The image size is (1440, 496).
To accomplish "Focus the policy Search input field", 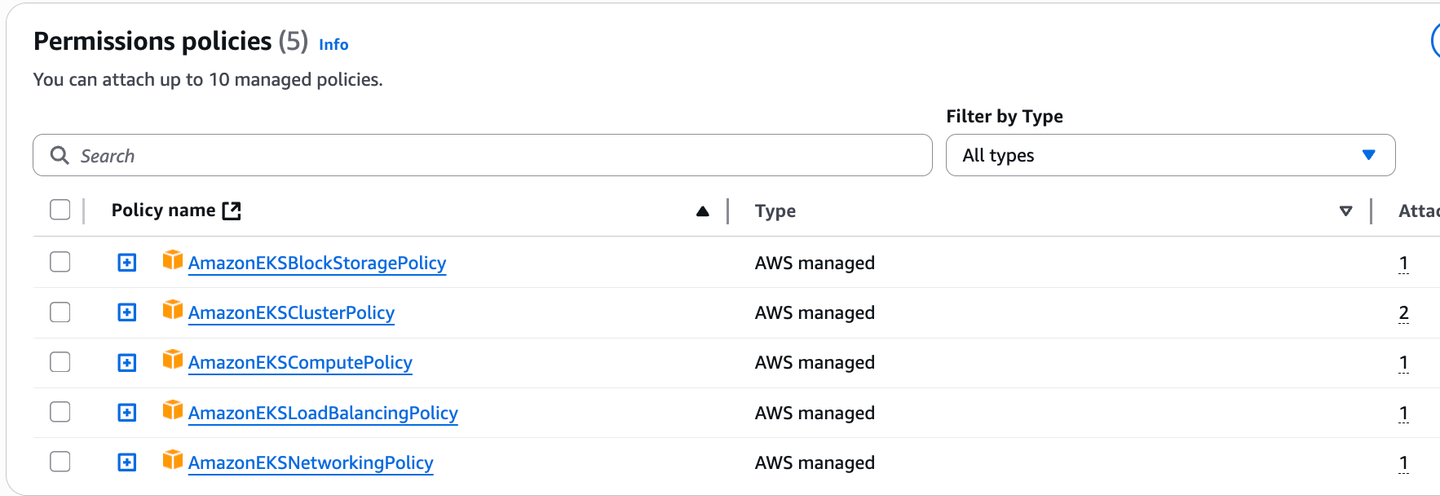I will [x=483, y=155].
